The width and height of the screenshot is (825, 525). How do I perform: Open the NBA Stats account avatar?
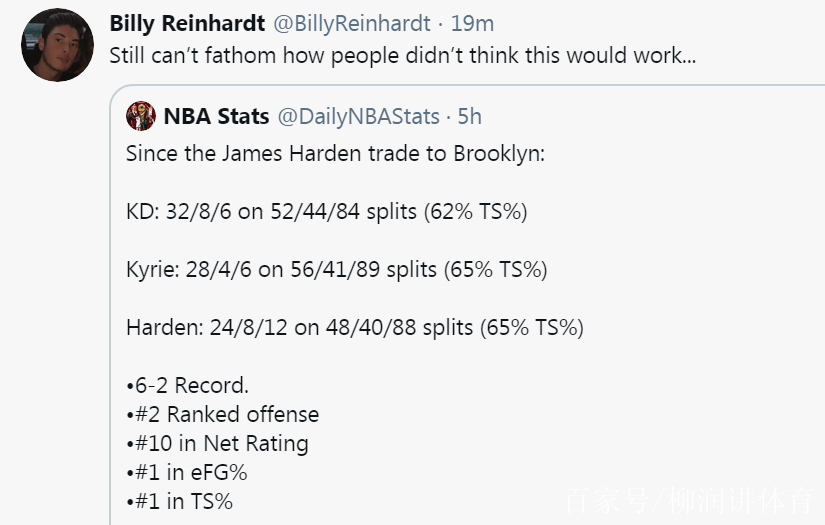coord(141,116)
